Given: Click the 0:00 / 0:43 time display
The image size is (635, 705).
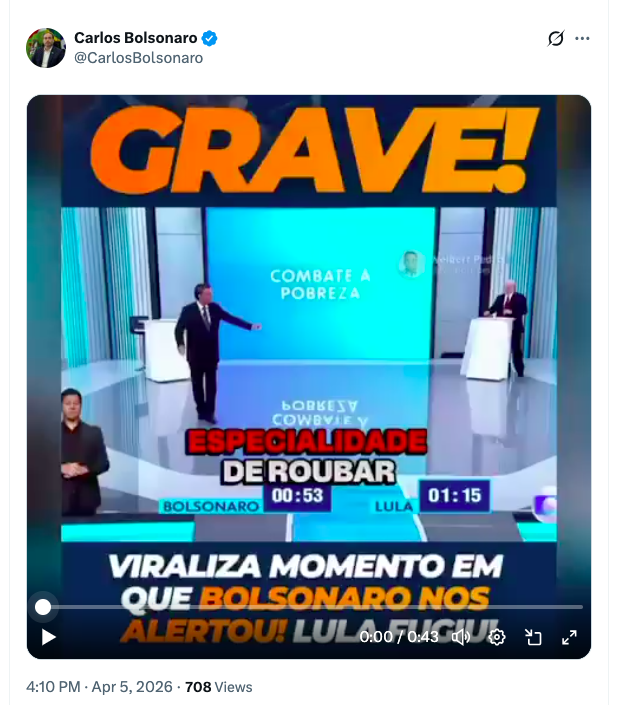Looking at the screenshot, I should (398, 637).
